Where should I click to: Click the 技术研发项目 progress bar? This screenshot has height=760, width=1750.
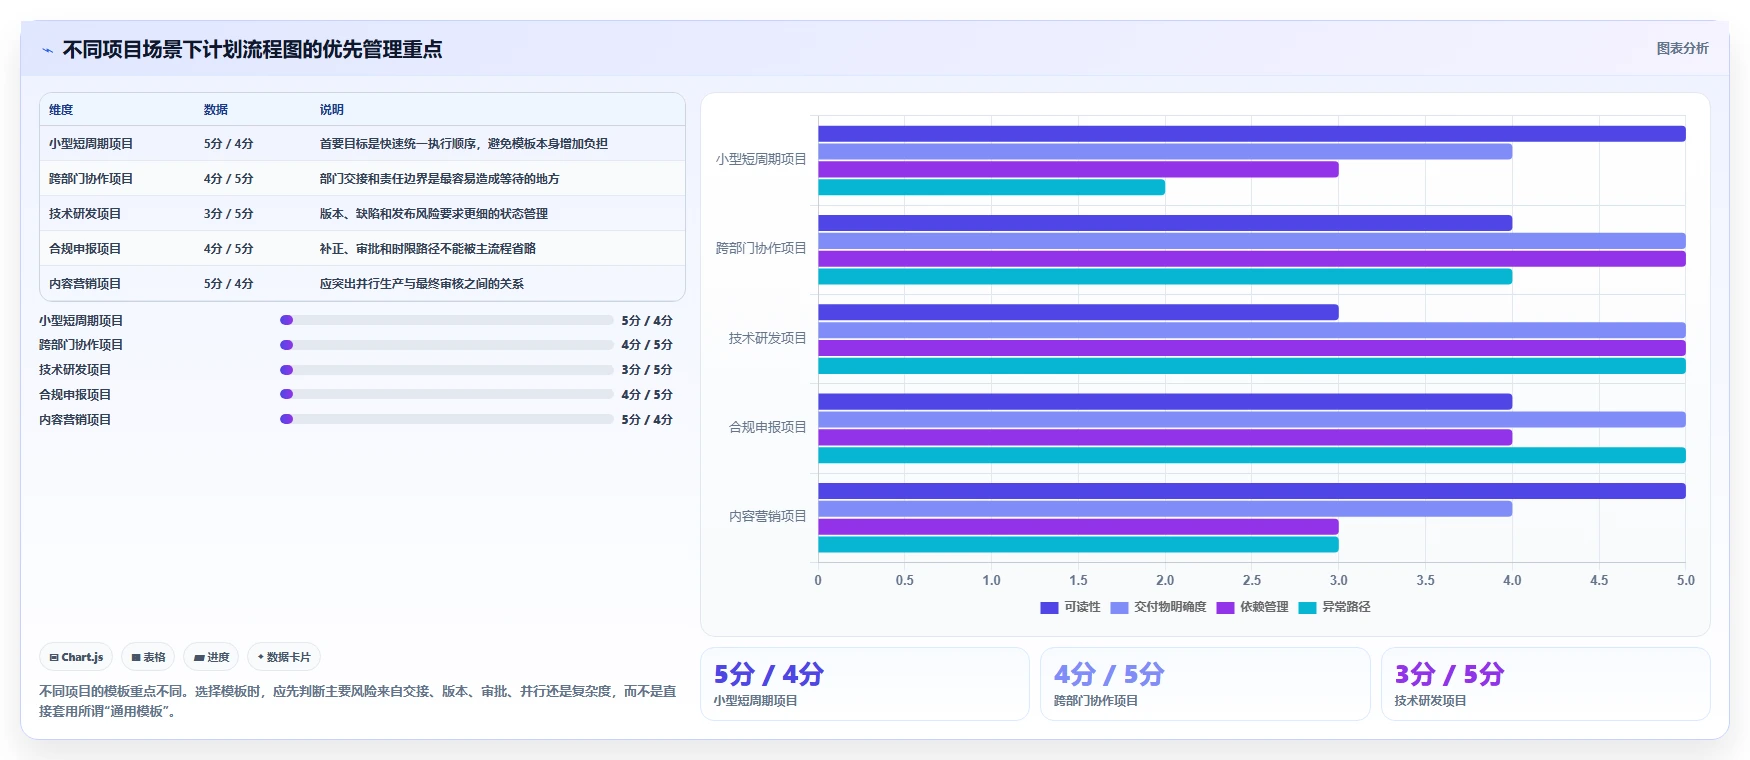click(446, 370)
